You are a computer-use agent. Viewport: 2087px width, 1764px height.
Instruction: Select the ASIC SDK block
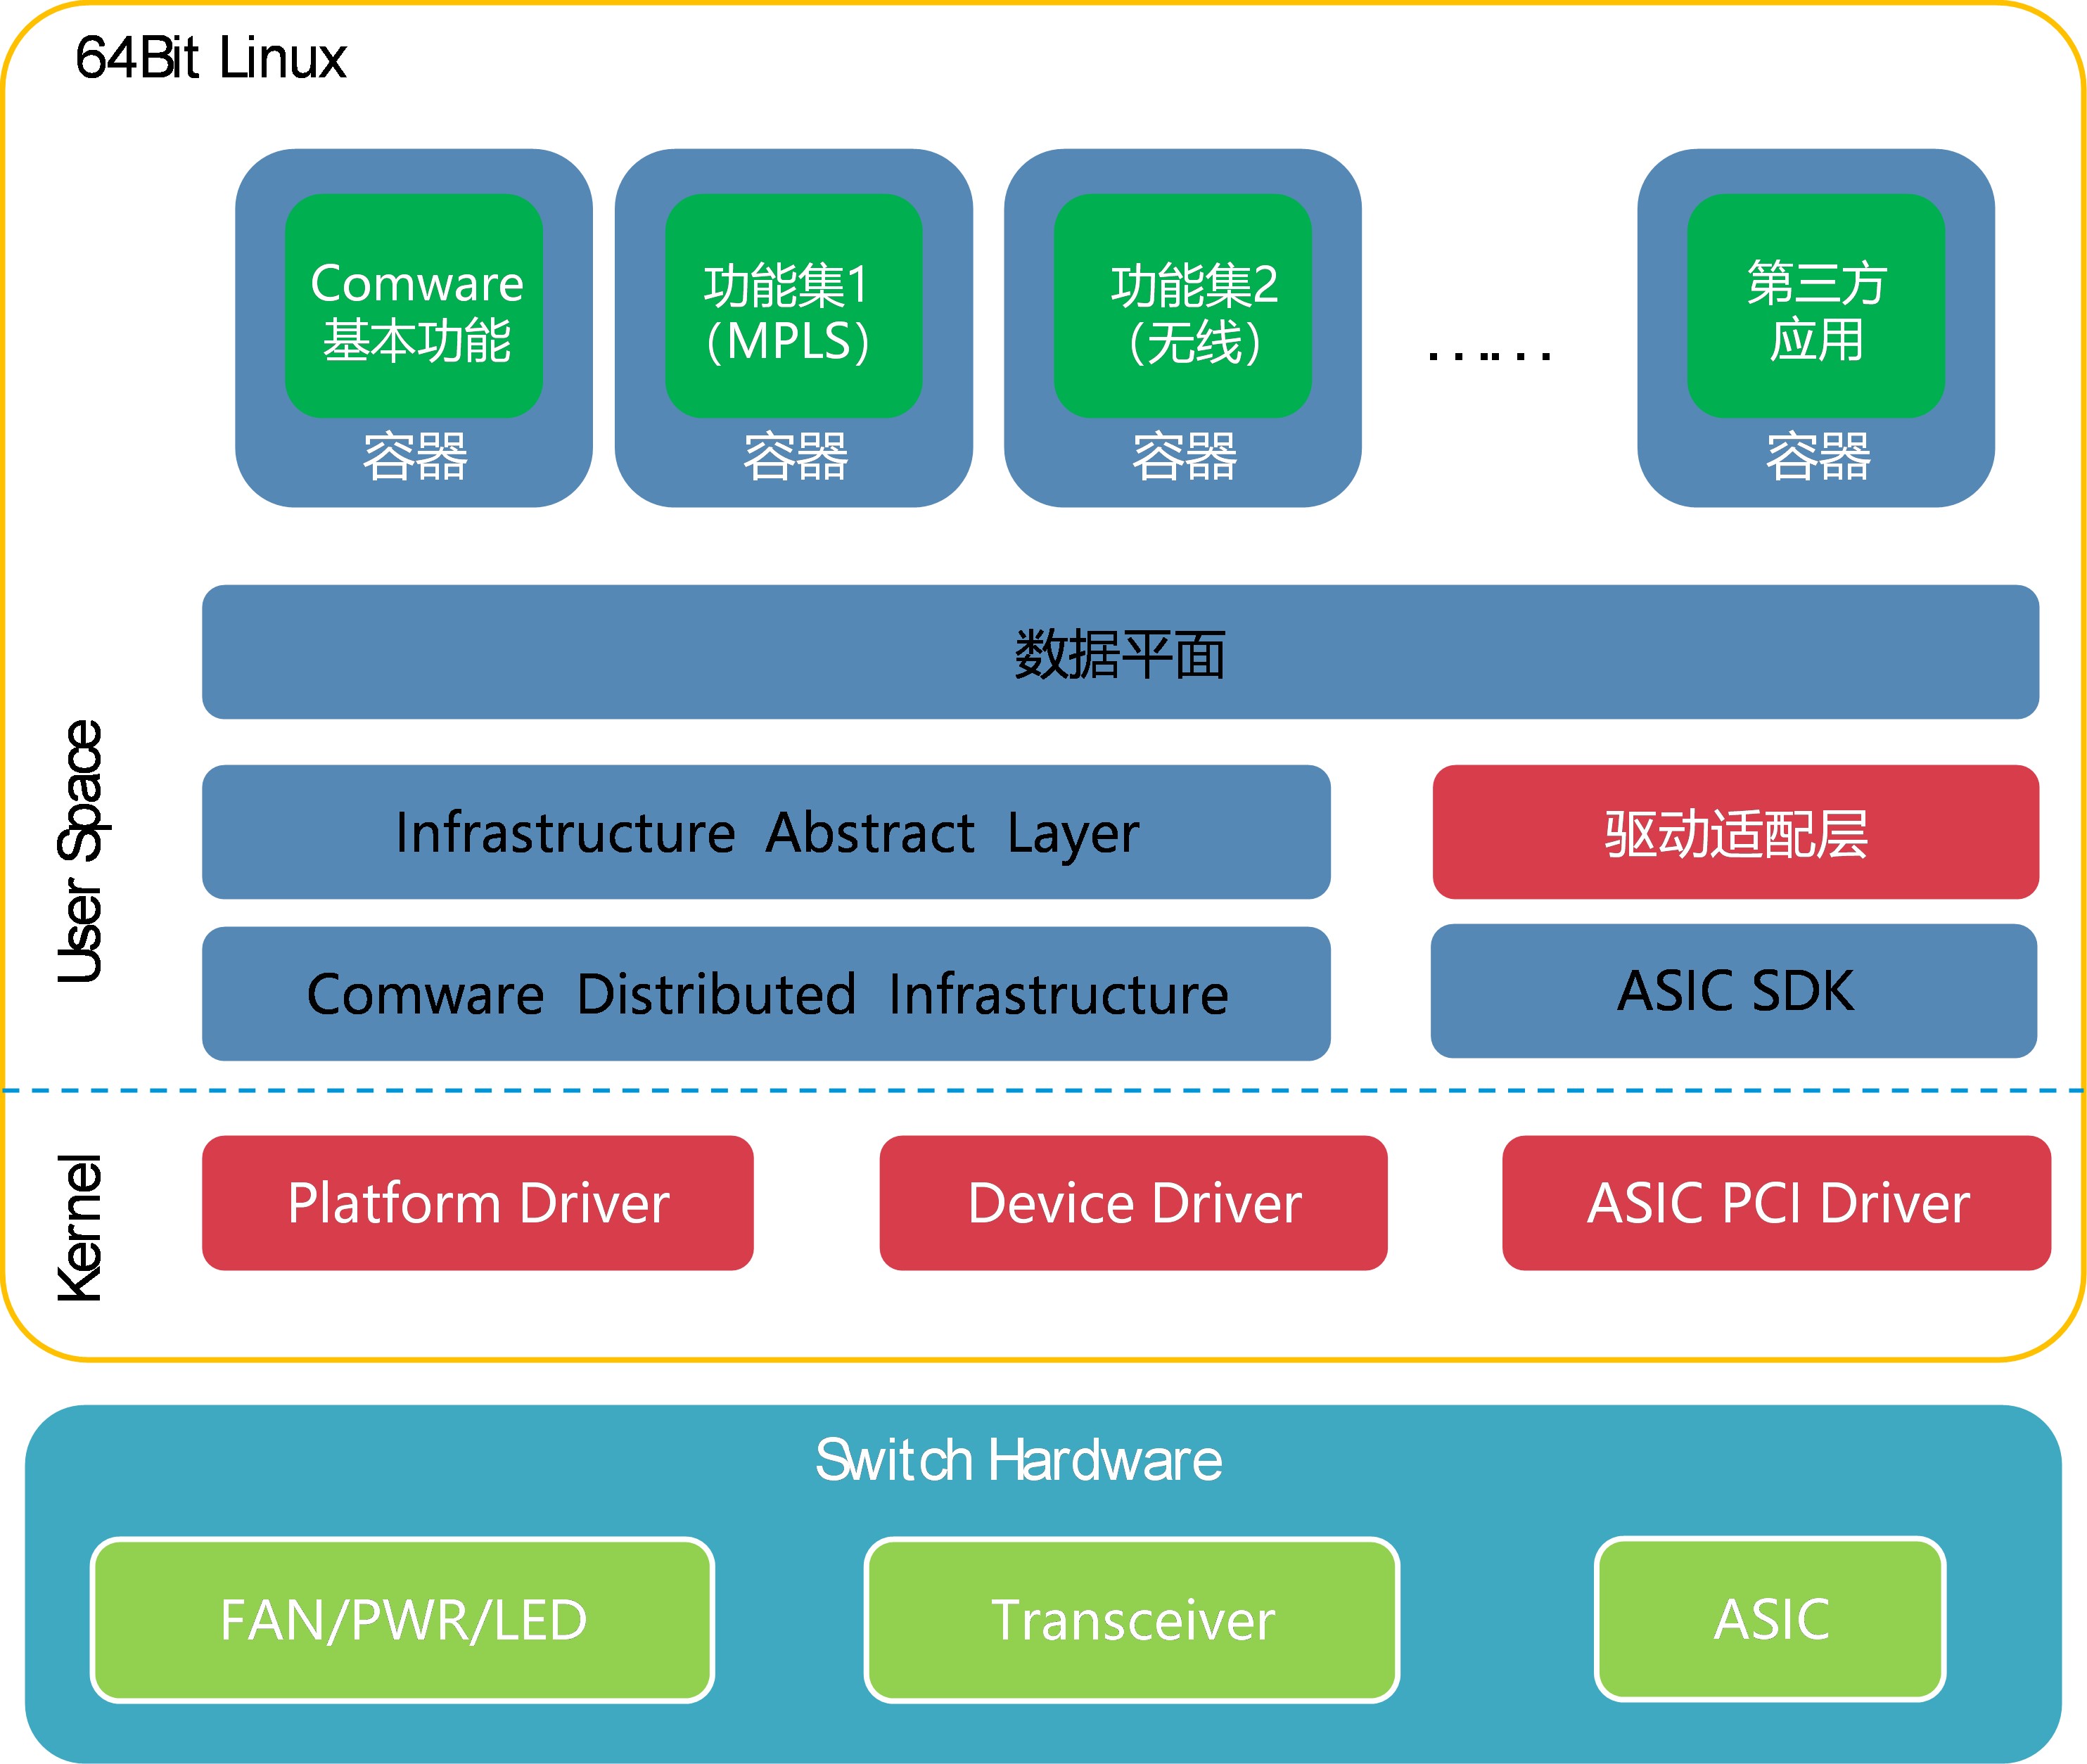pos(1734,991)
